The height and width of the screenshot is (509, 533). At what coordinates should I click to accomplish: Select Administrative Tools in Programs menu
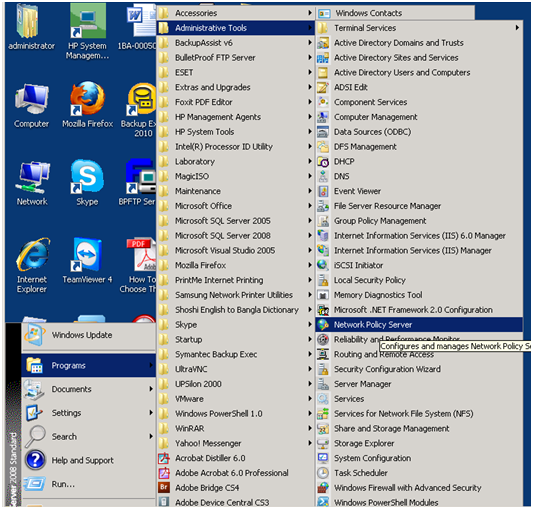[235, 28]
